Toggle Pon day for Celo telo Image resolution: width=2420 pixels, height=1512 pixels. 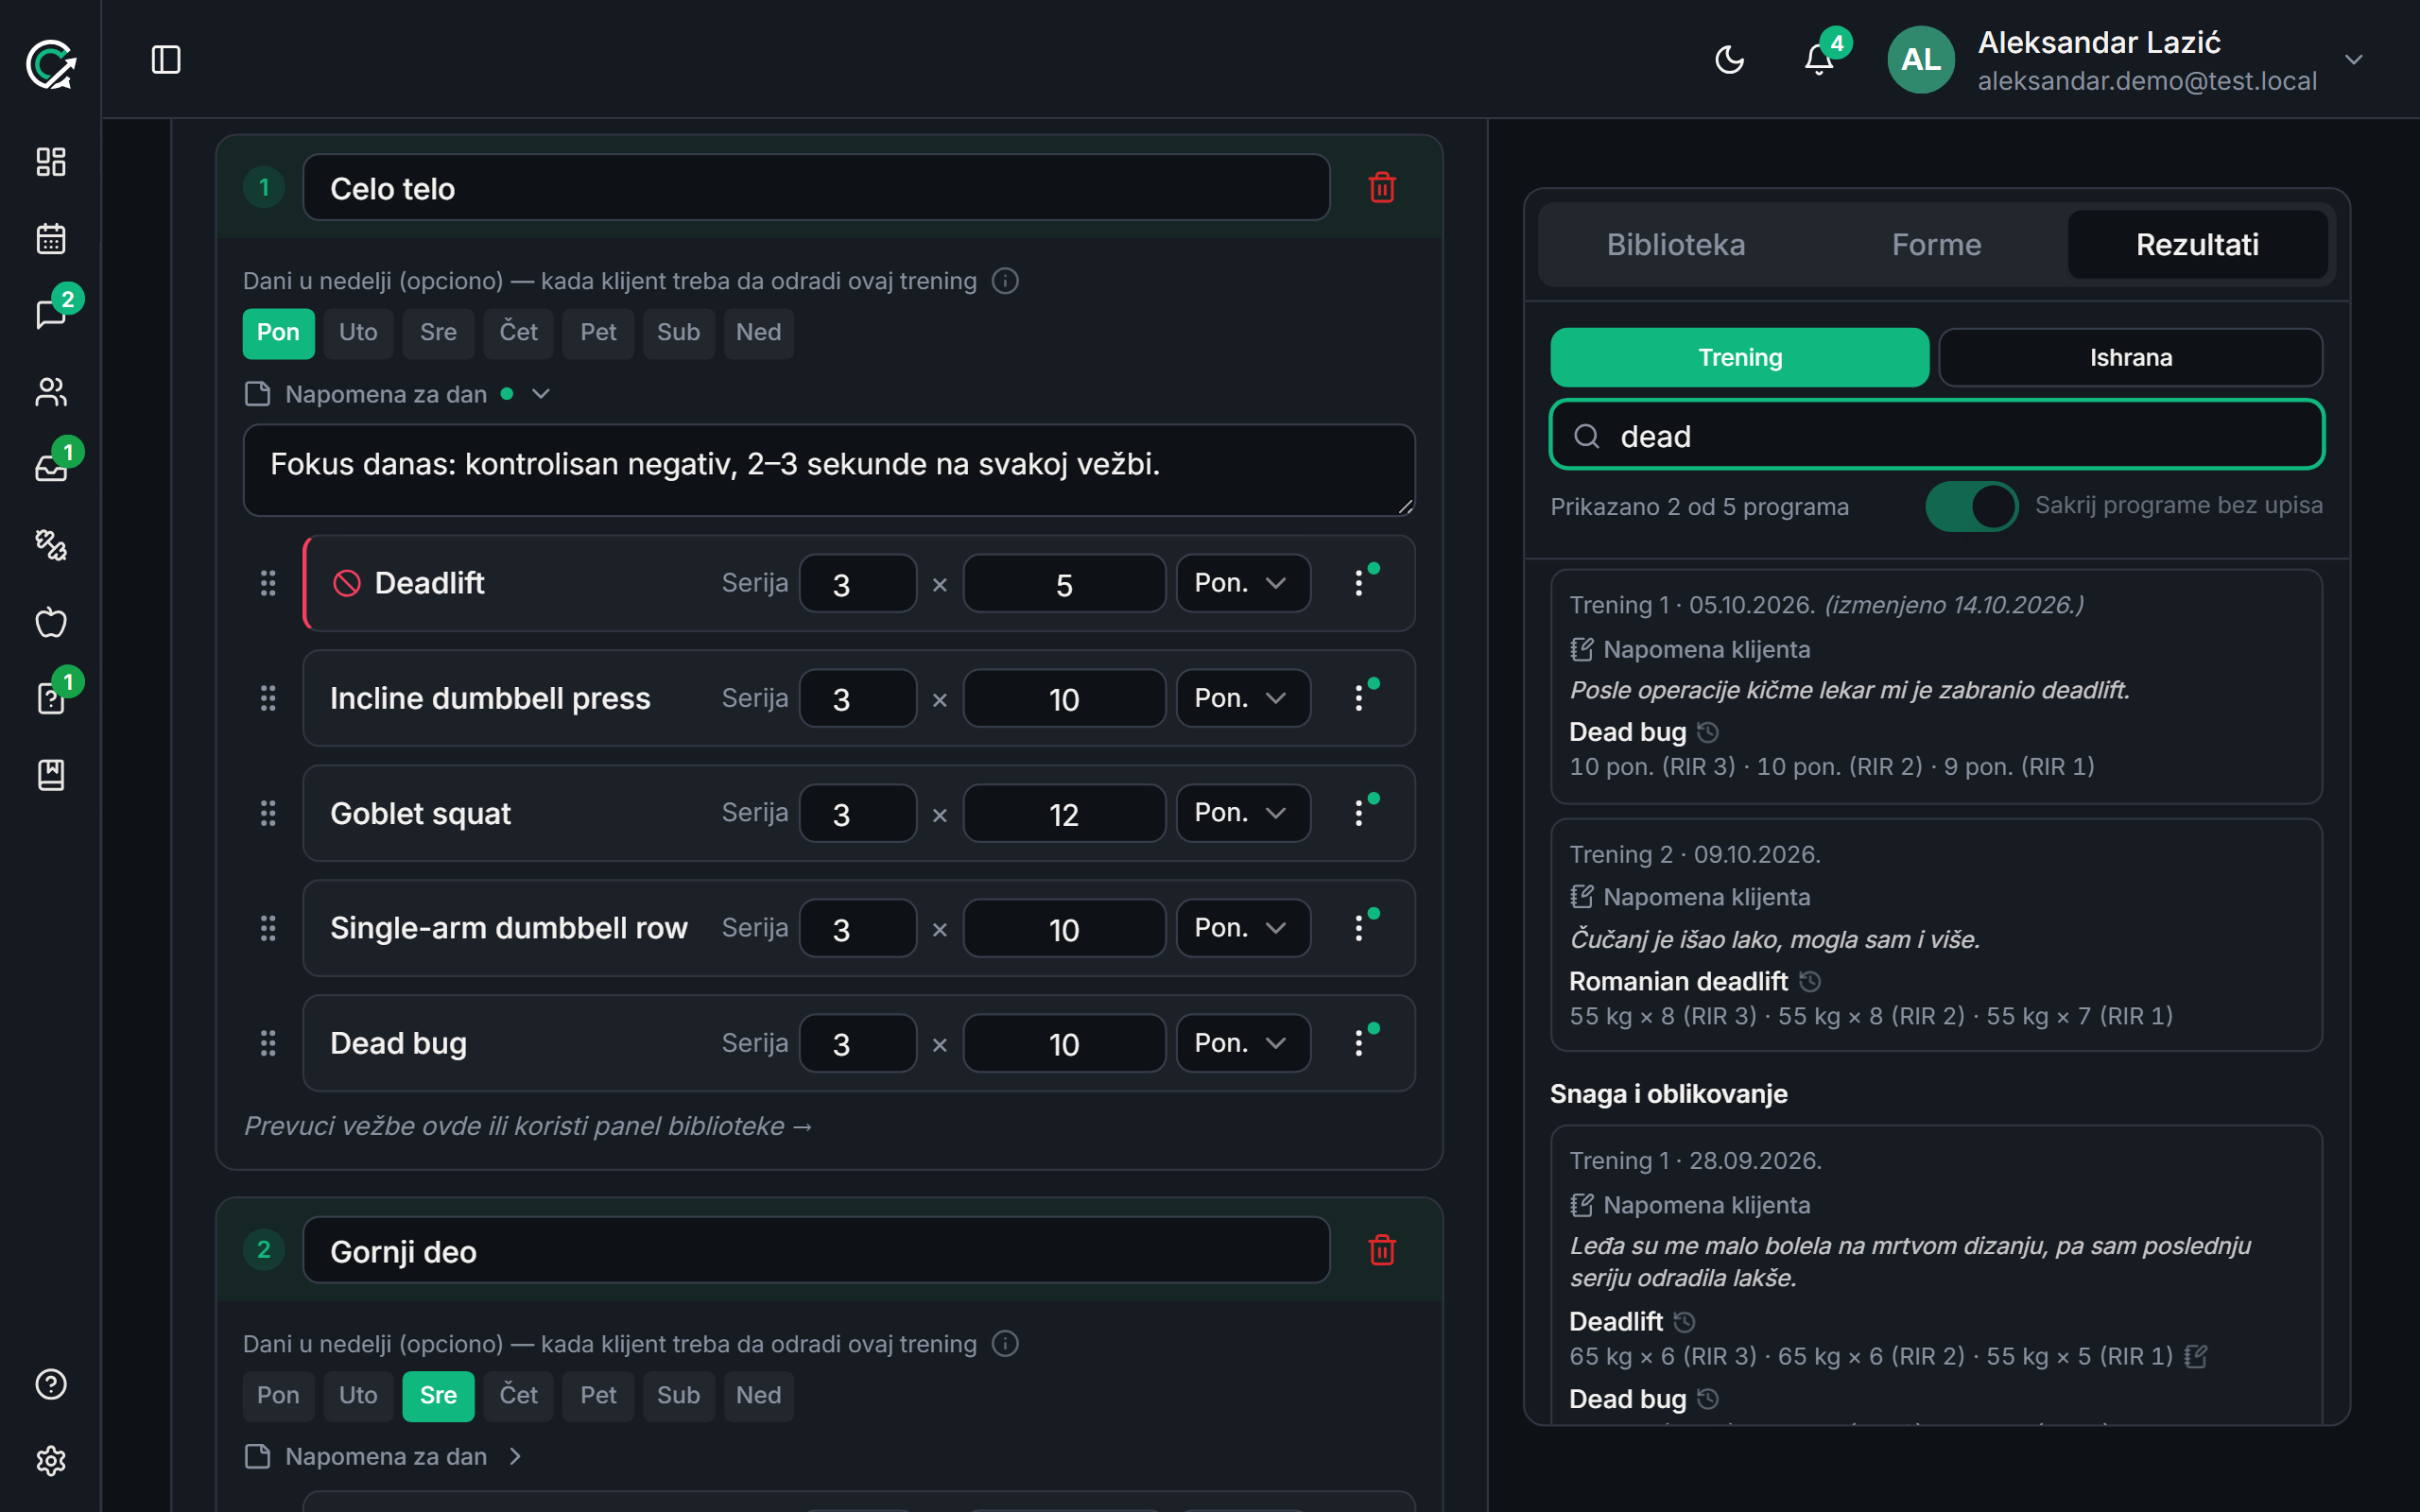tap(278, 332)
